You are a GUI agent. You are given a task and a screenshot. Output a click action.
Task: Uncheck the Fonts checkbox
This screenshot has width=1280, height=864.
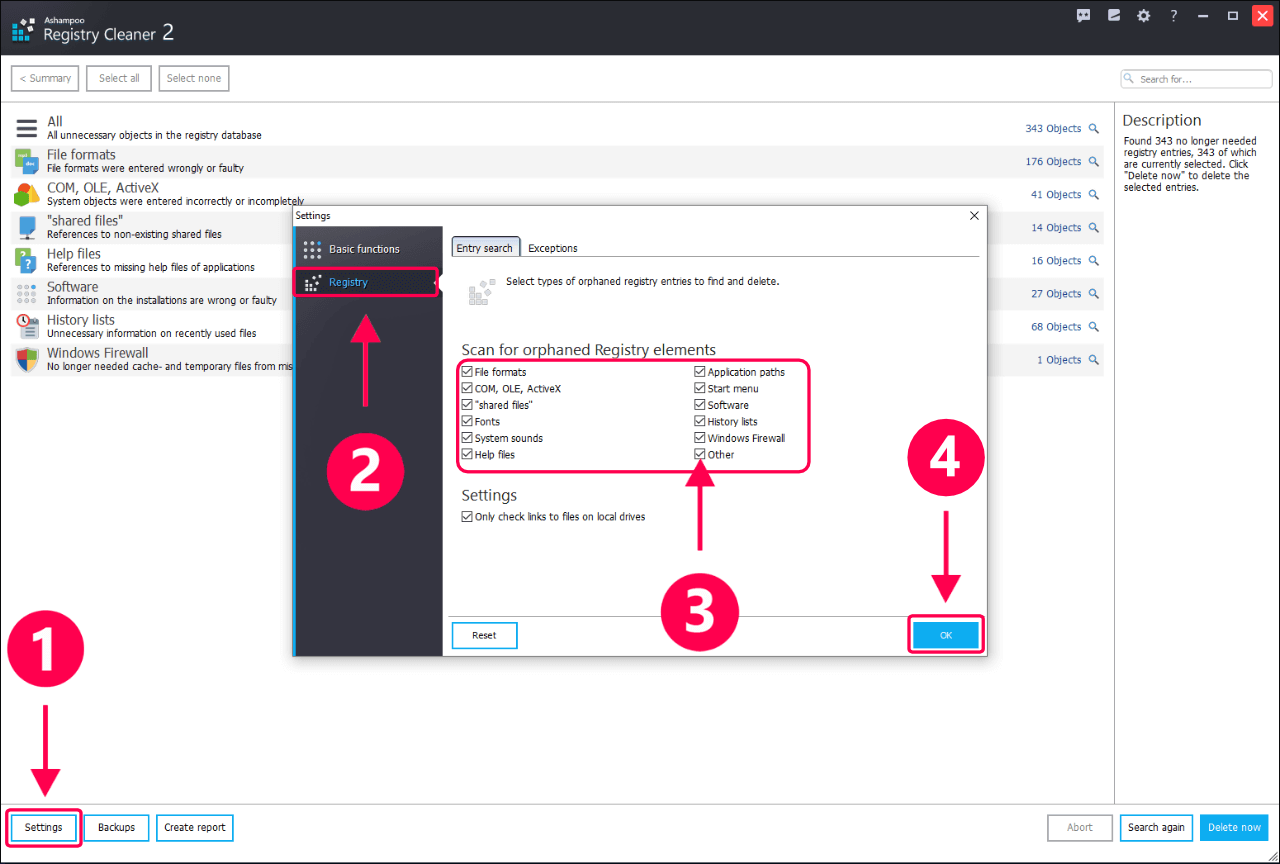pyautogui.click(x=467, y=421)
